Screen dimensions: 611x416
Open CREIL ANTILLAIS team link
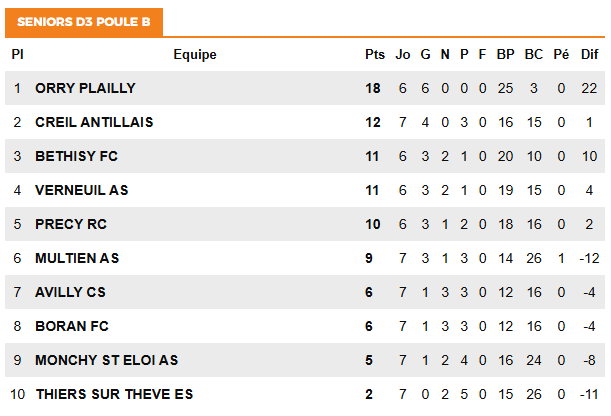pyautogui.click(x=94, y=122)
